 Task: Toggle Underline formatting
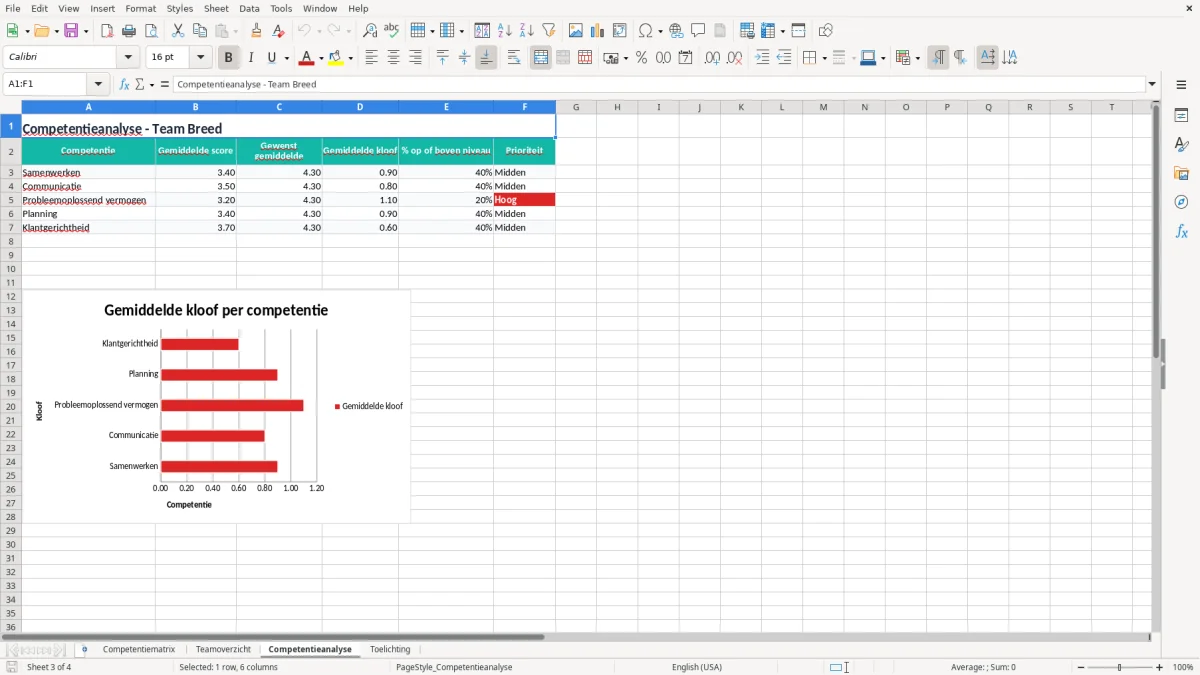pos(271,58)
